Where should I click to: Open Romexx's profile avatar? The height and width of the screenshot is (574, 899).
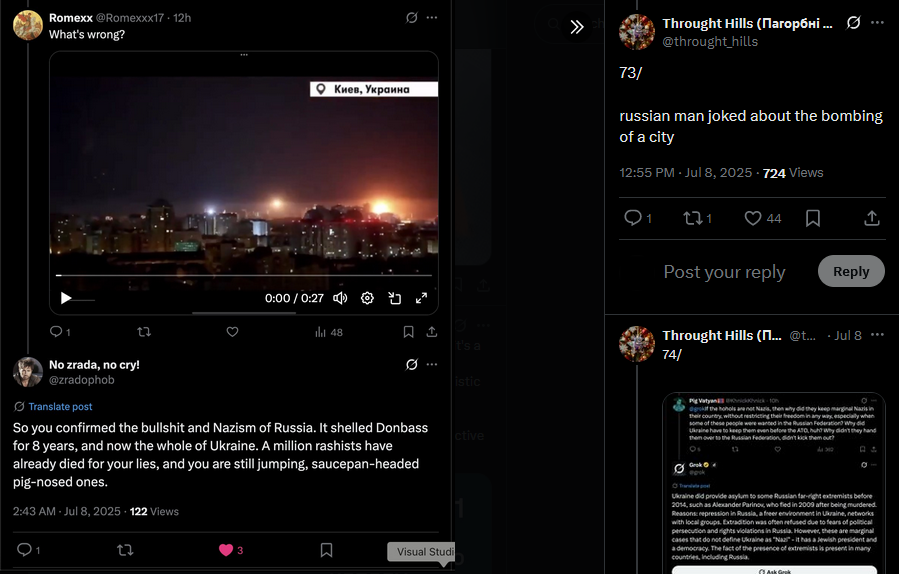click(x=28, y=25)
